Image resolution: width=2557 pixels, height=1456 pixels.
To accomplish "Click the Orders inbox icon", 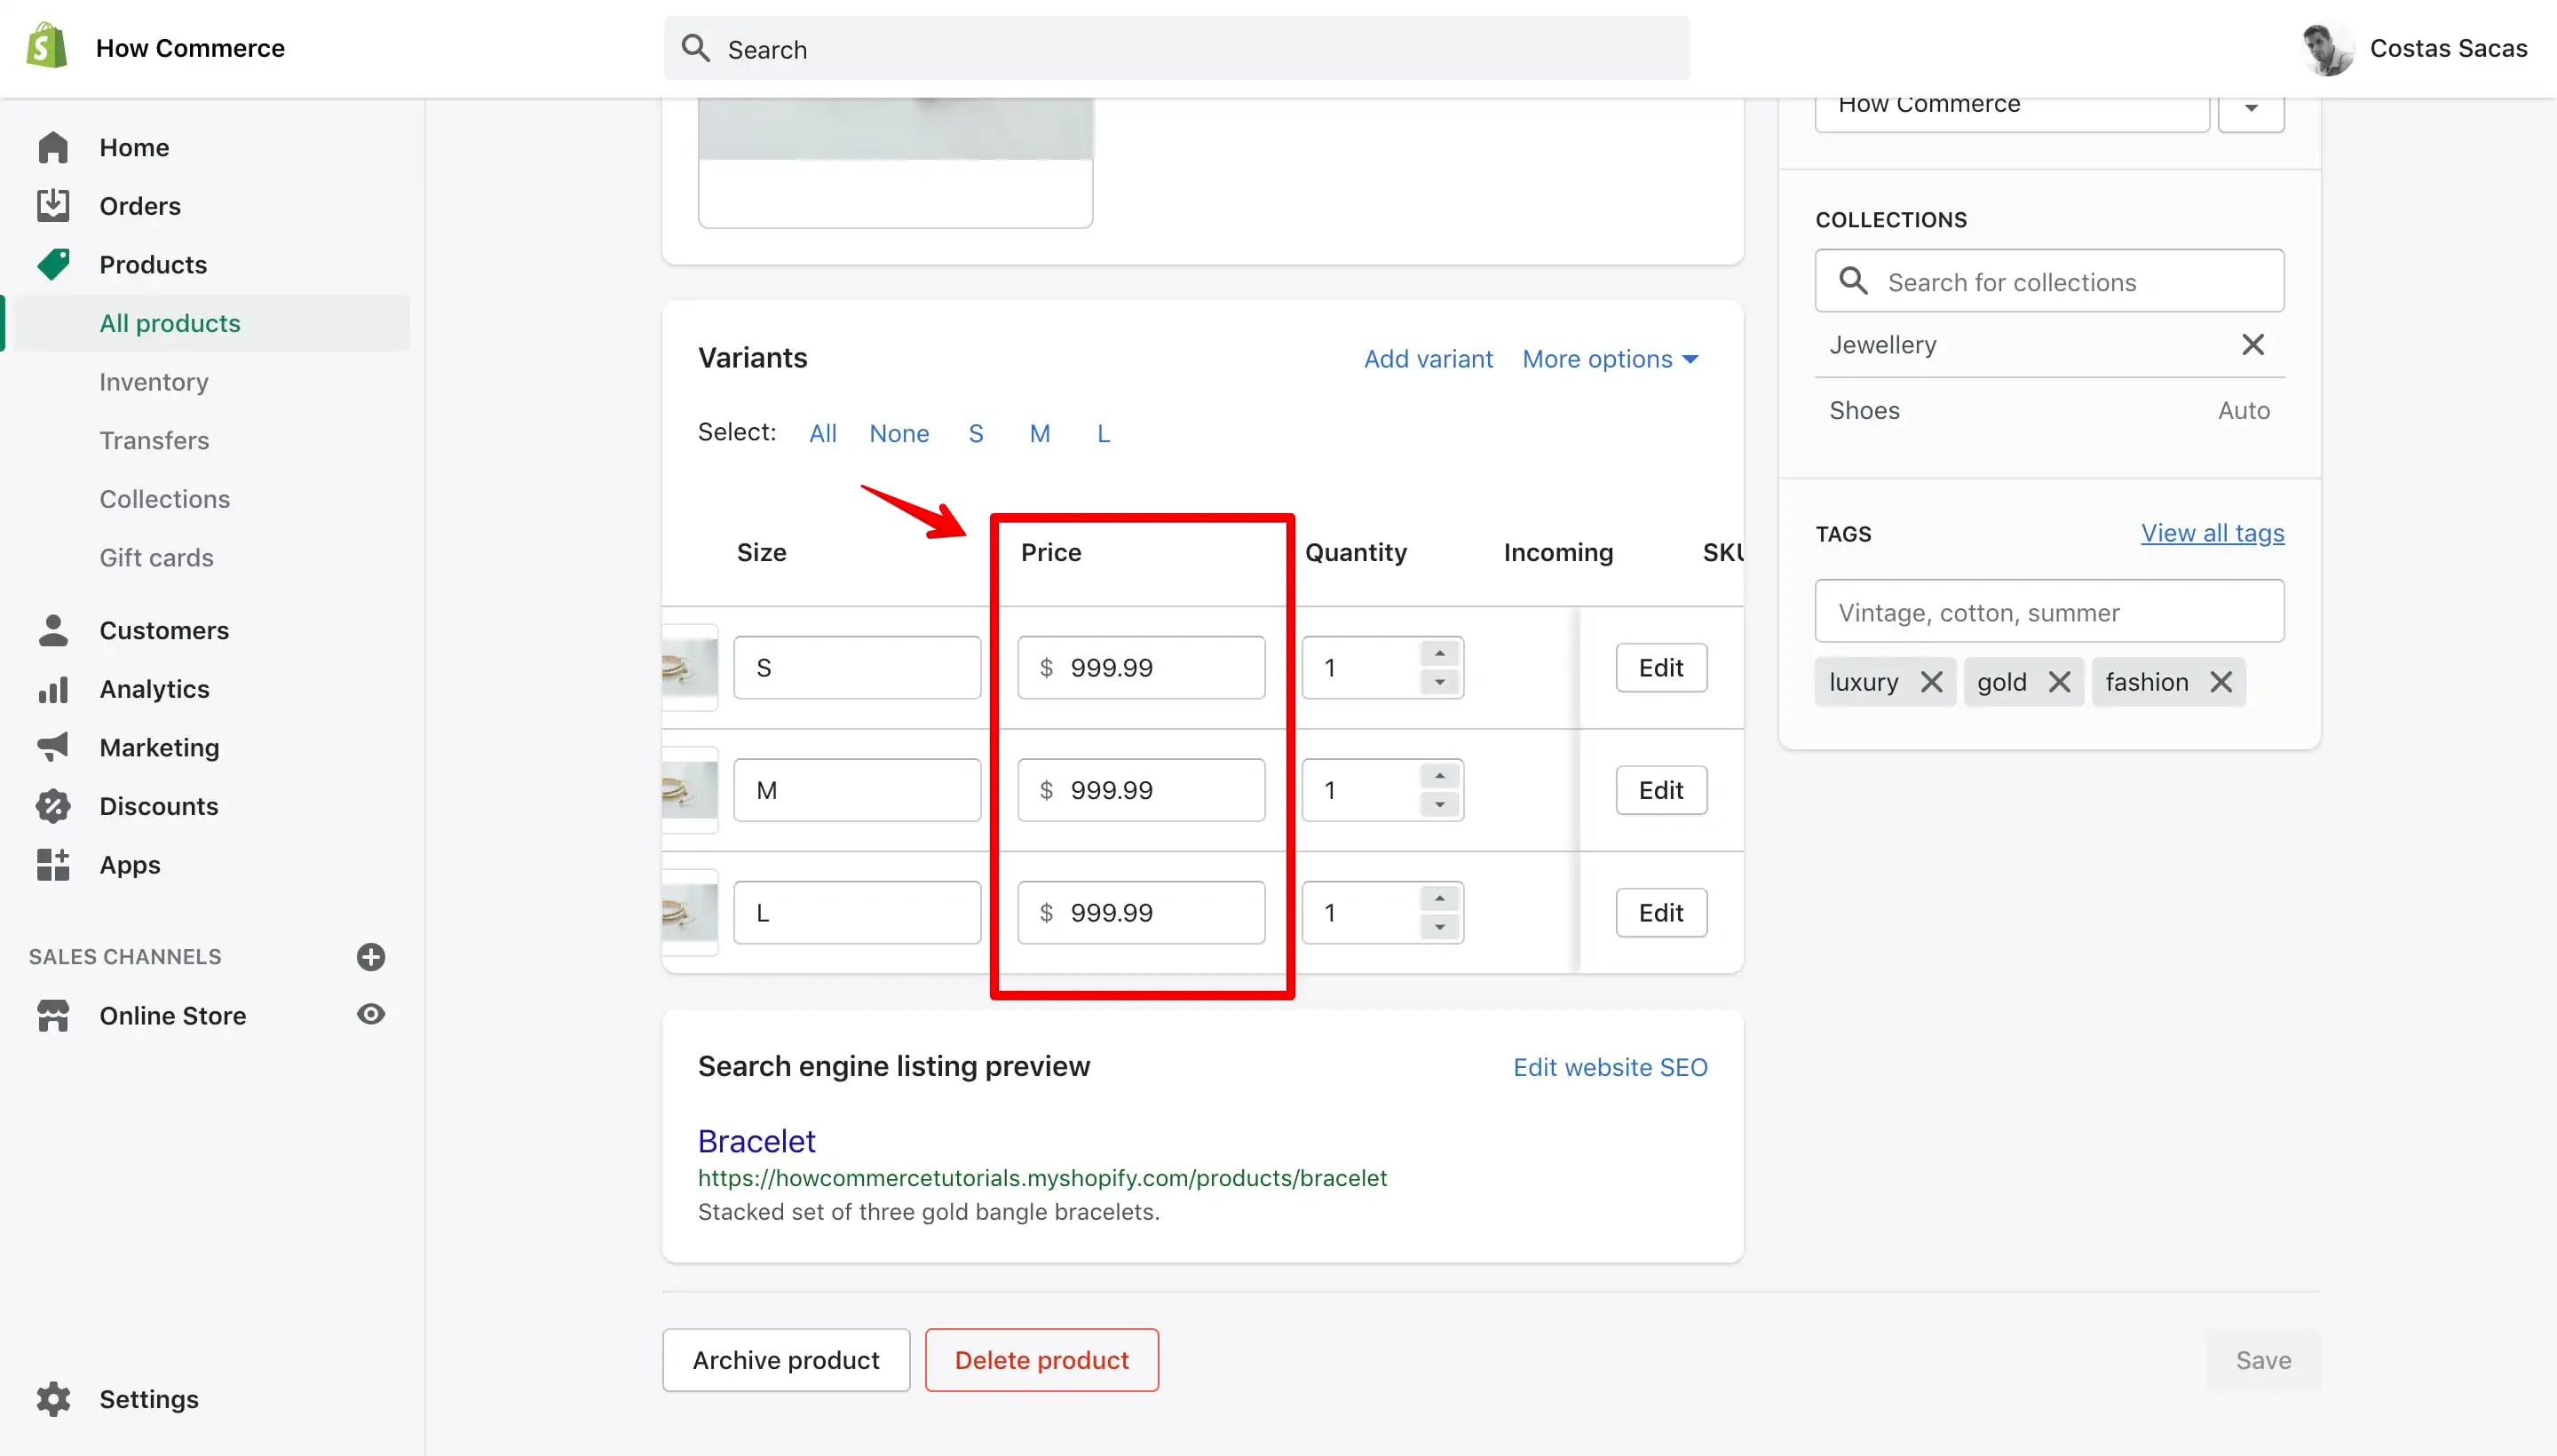I will [53, 205].
